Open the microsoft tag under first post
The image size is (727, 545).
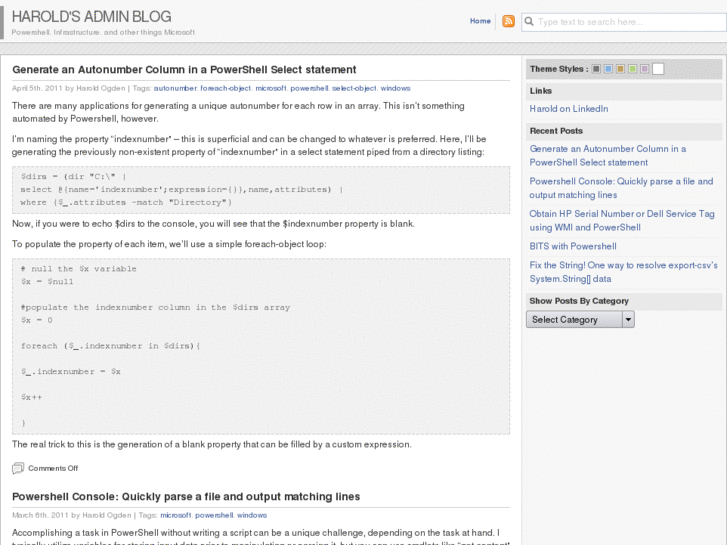270,88
